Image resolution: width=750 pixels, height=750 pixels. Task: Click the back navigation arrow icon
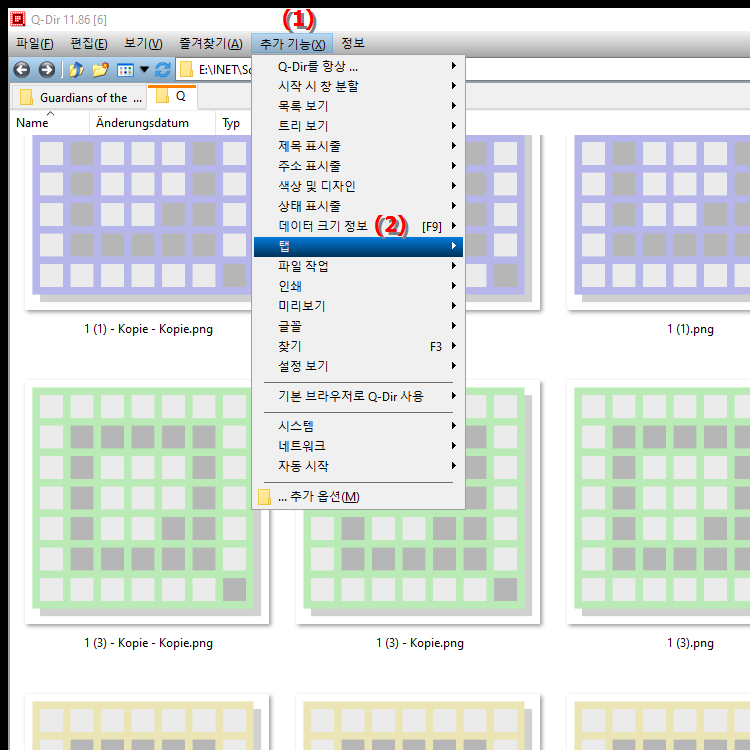pos(22,70)
